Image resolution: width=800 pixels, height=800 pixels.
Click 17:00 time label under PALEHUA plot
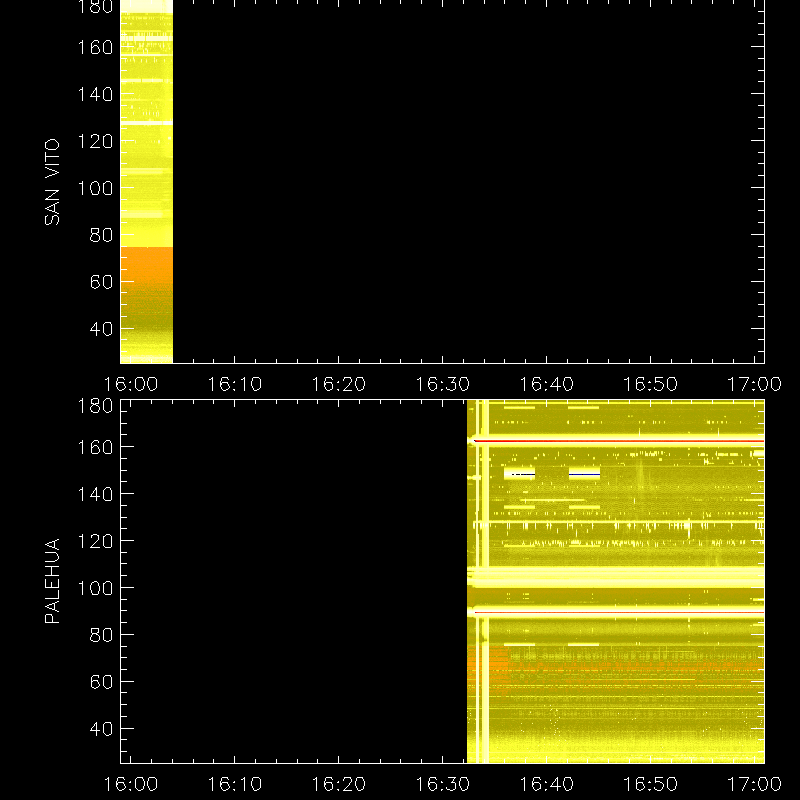(x=754, y=784)
